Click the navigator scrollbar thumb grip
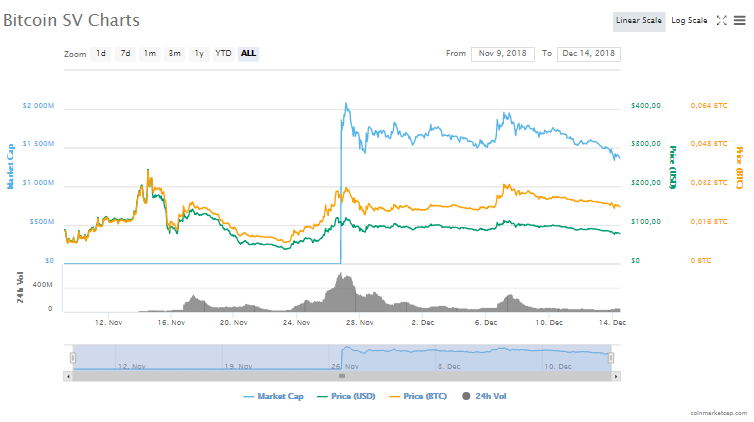 click(342, 376)
